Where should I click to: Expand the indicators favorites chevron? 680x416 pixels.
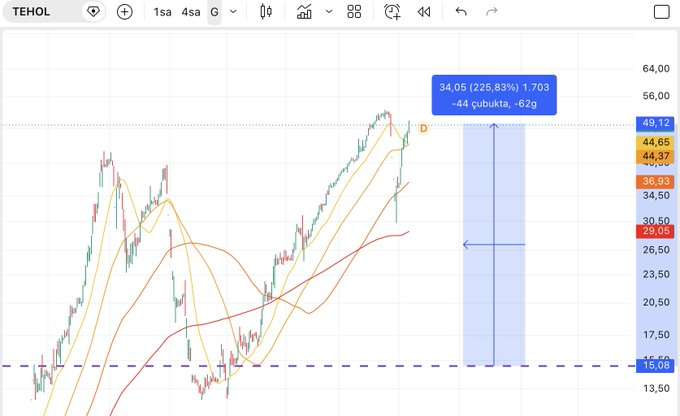tap(329, 12)
